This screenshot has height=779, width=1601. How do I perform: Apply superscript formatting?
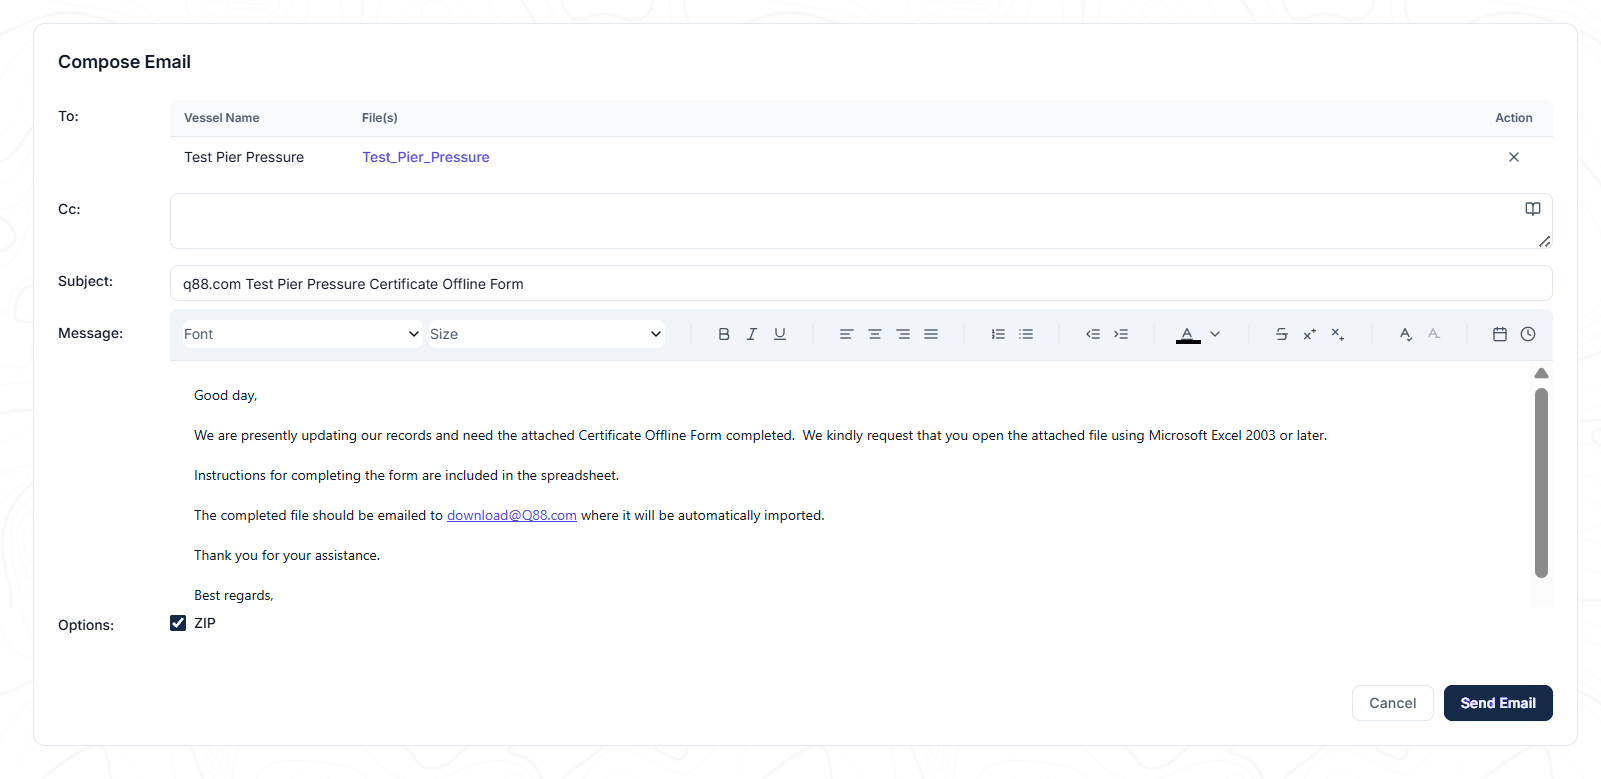(x=1310, y=334)
